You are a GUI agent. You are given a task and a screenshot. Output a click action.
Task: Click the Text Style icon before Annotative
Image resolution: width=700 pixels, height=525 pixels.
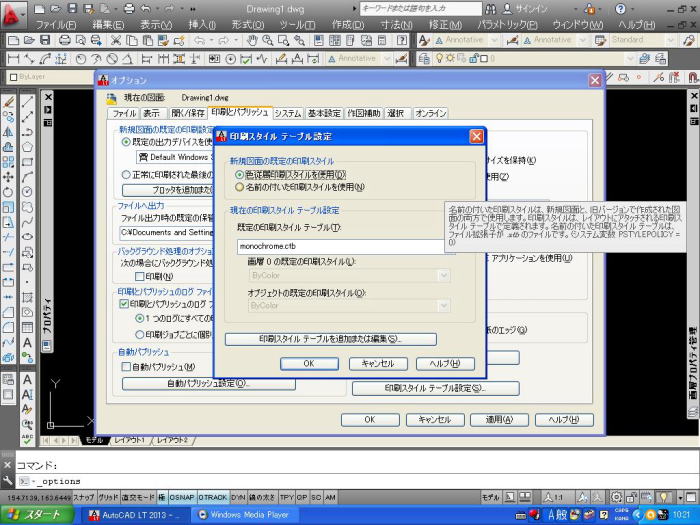(424, 41)
